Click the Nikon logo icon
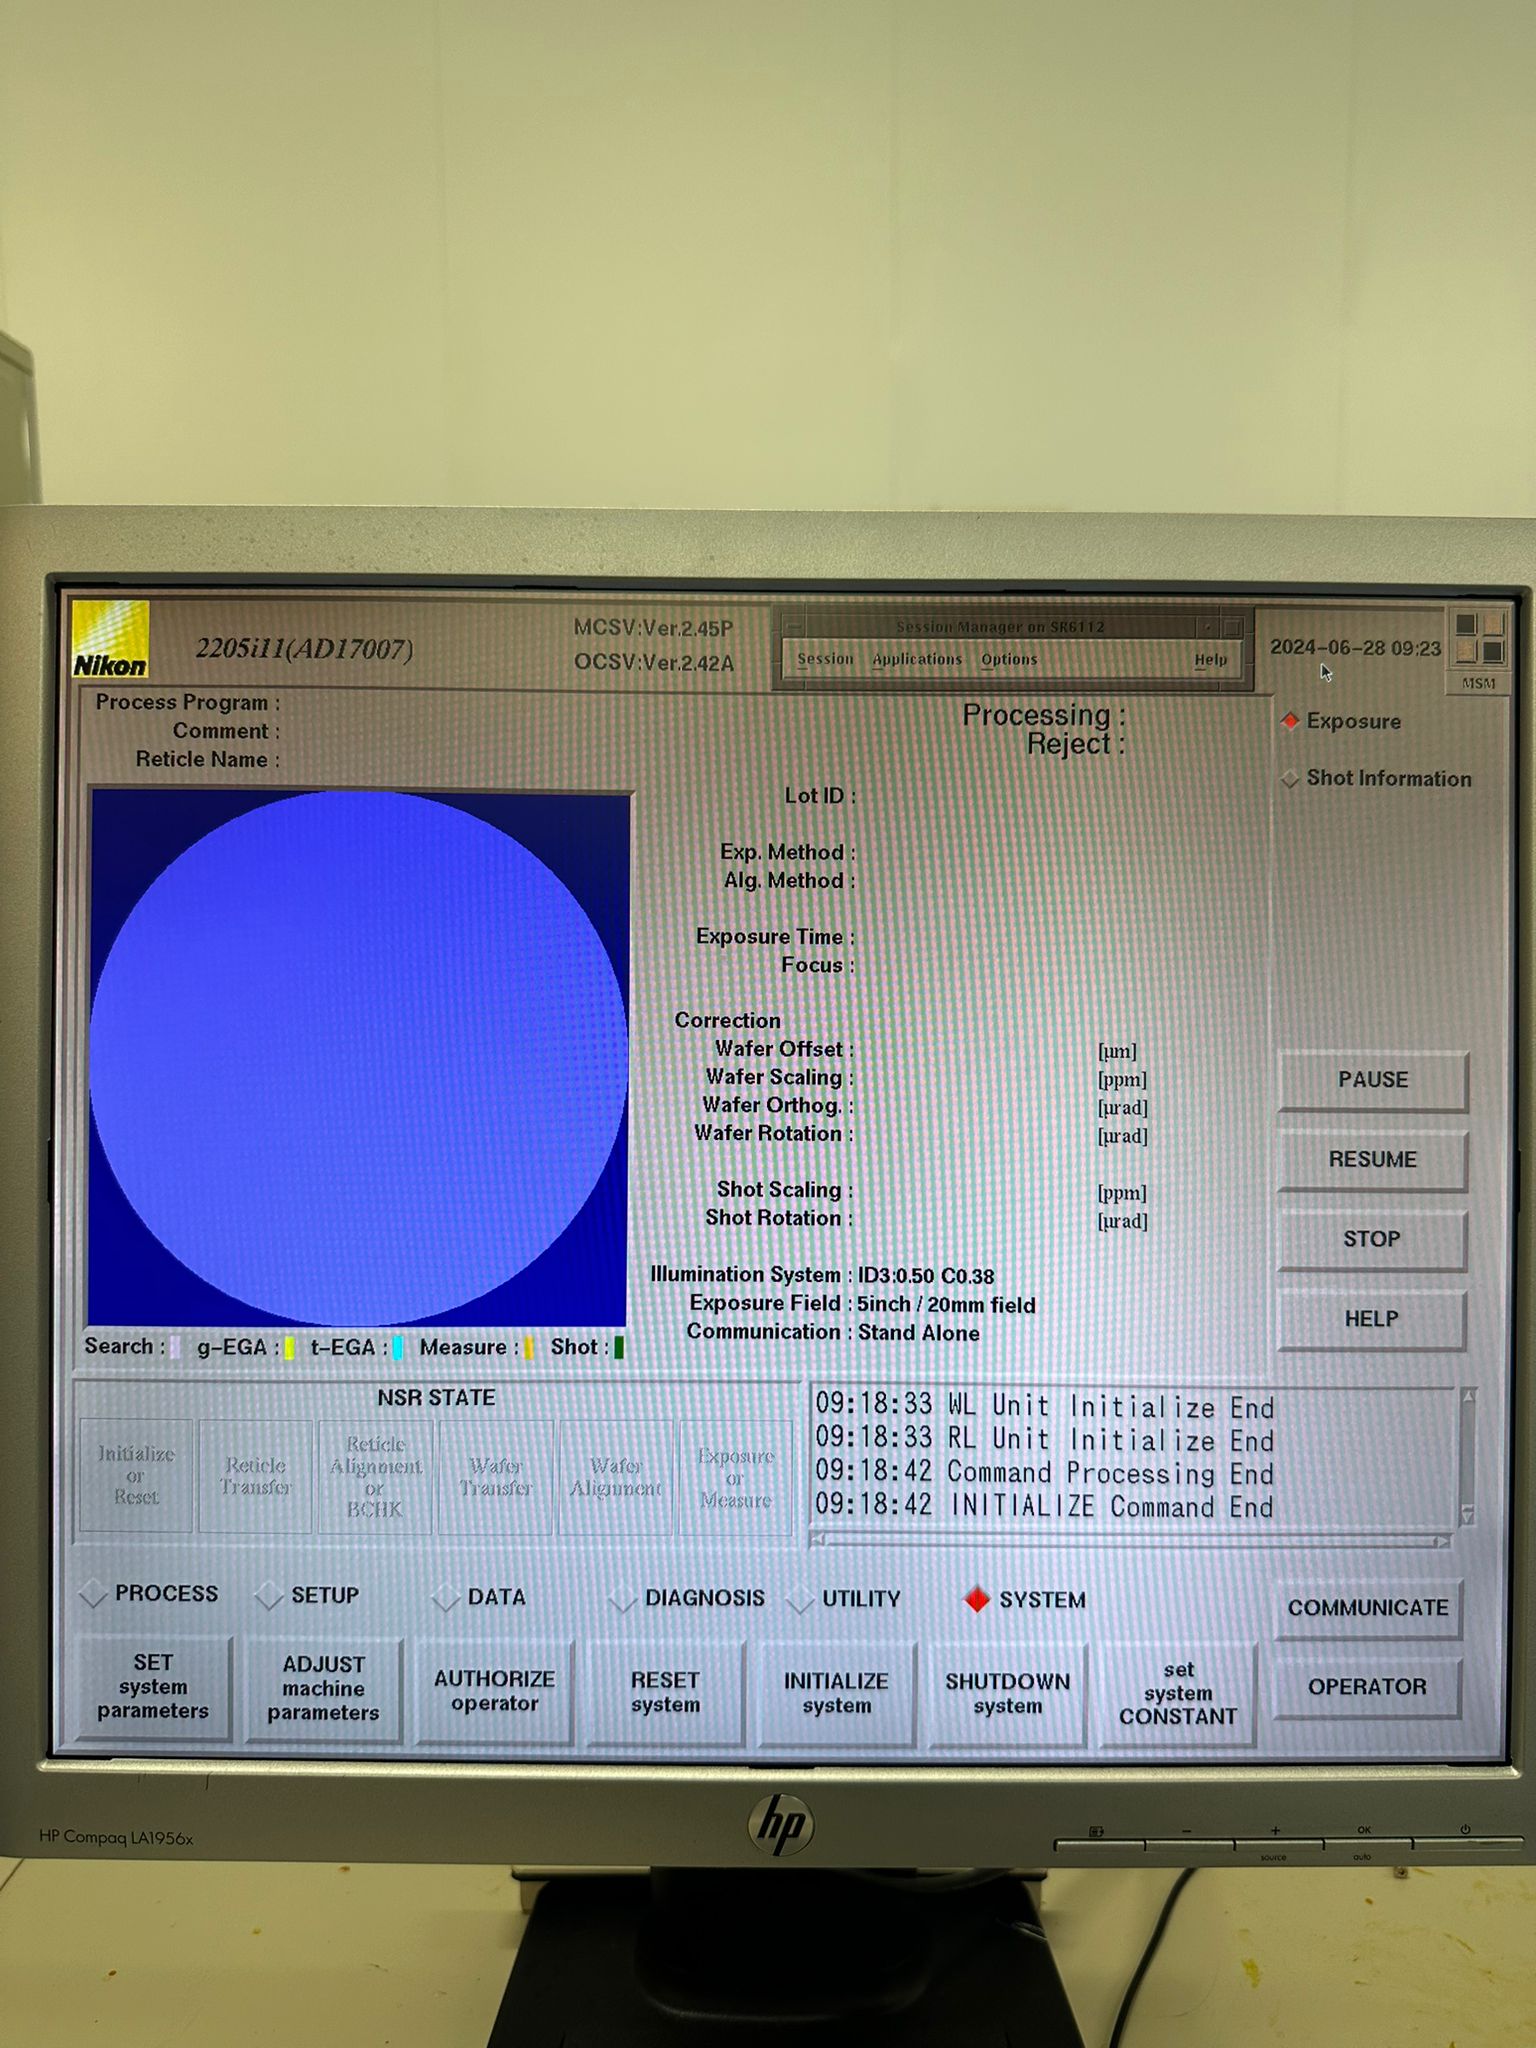Screen dimensions: 1536x2048 pos(111,640)
